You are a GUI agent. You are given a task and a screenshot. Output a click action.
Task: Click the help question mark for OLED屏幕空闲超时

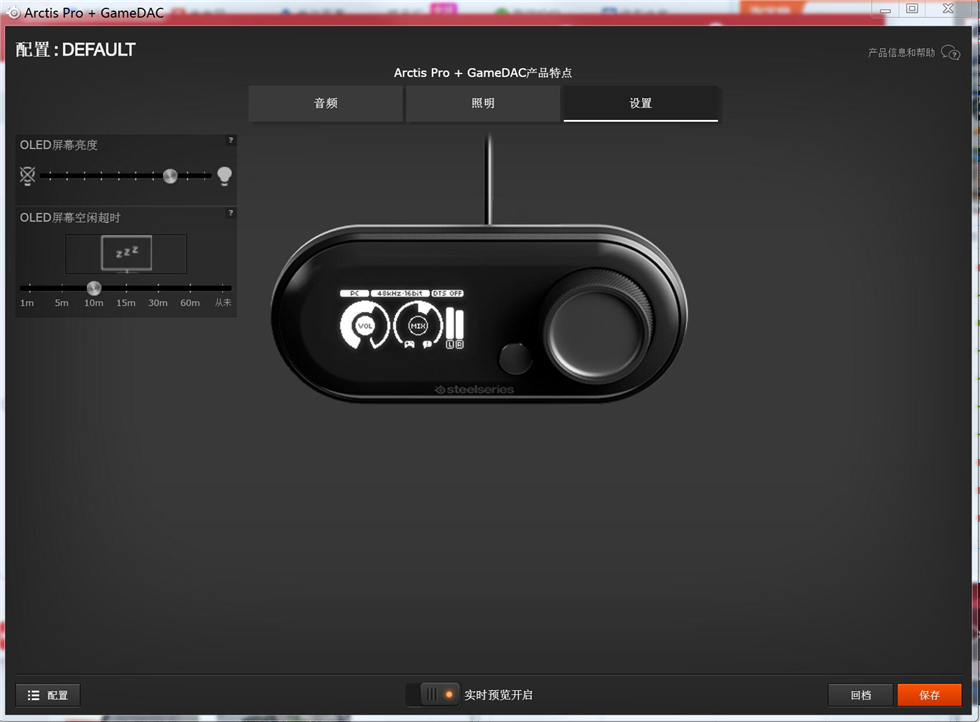[x=231, y=213]
